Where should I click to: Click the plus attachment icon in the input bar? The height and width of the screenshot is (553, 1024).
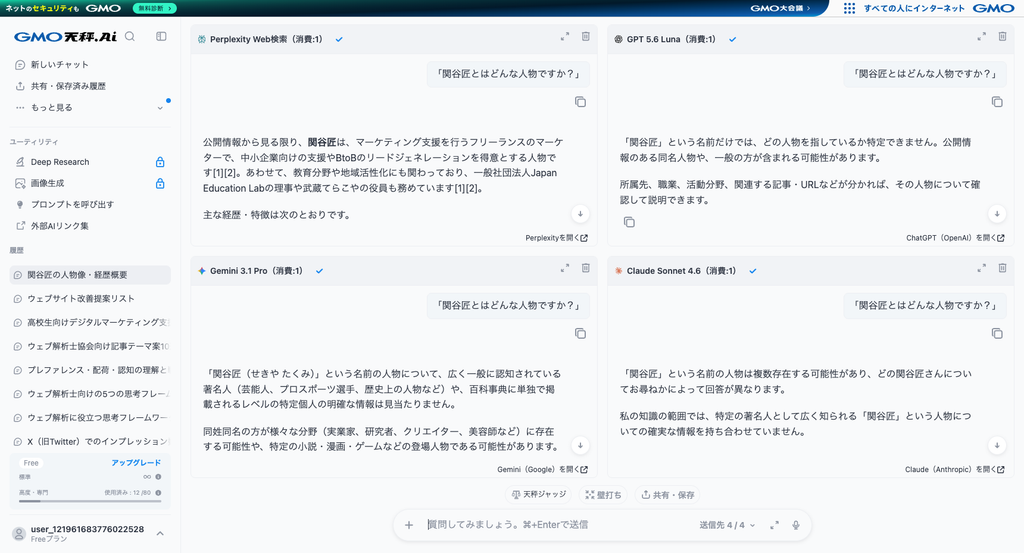pos(409,525)
